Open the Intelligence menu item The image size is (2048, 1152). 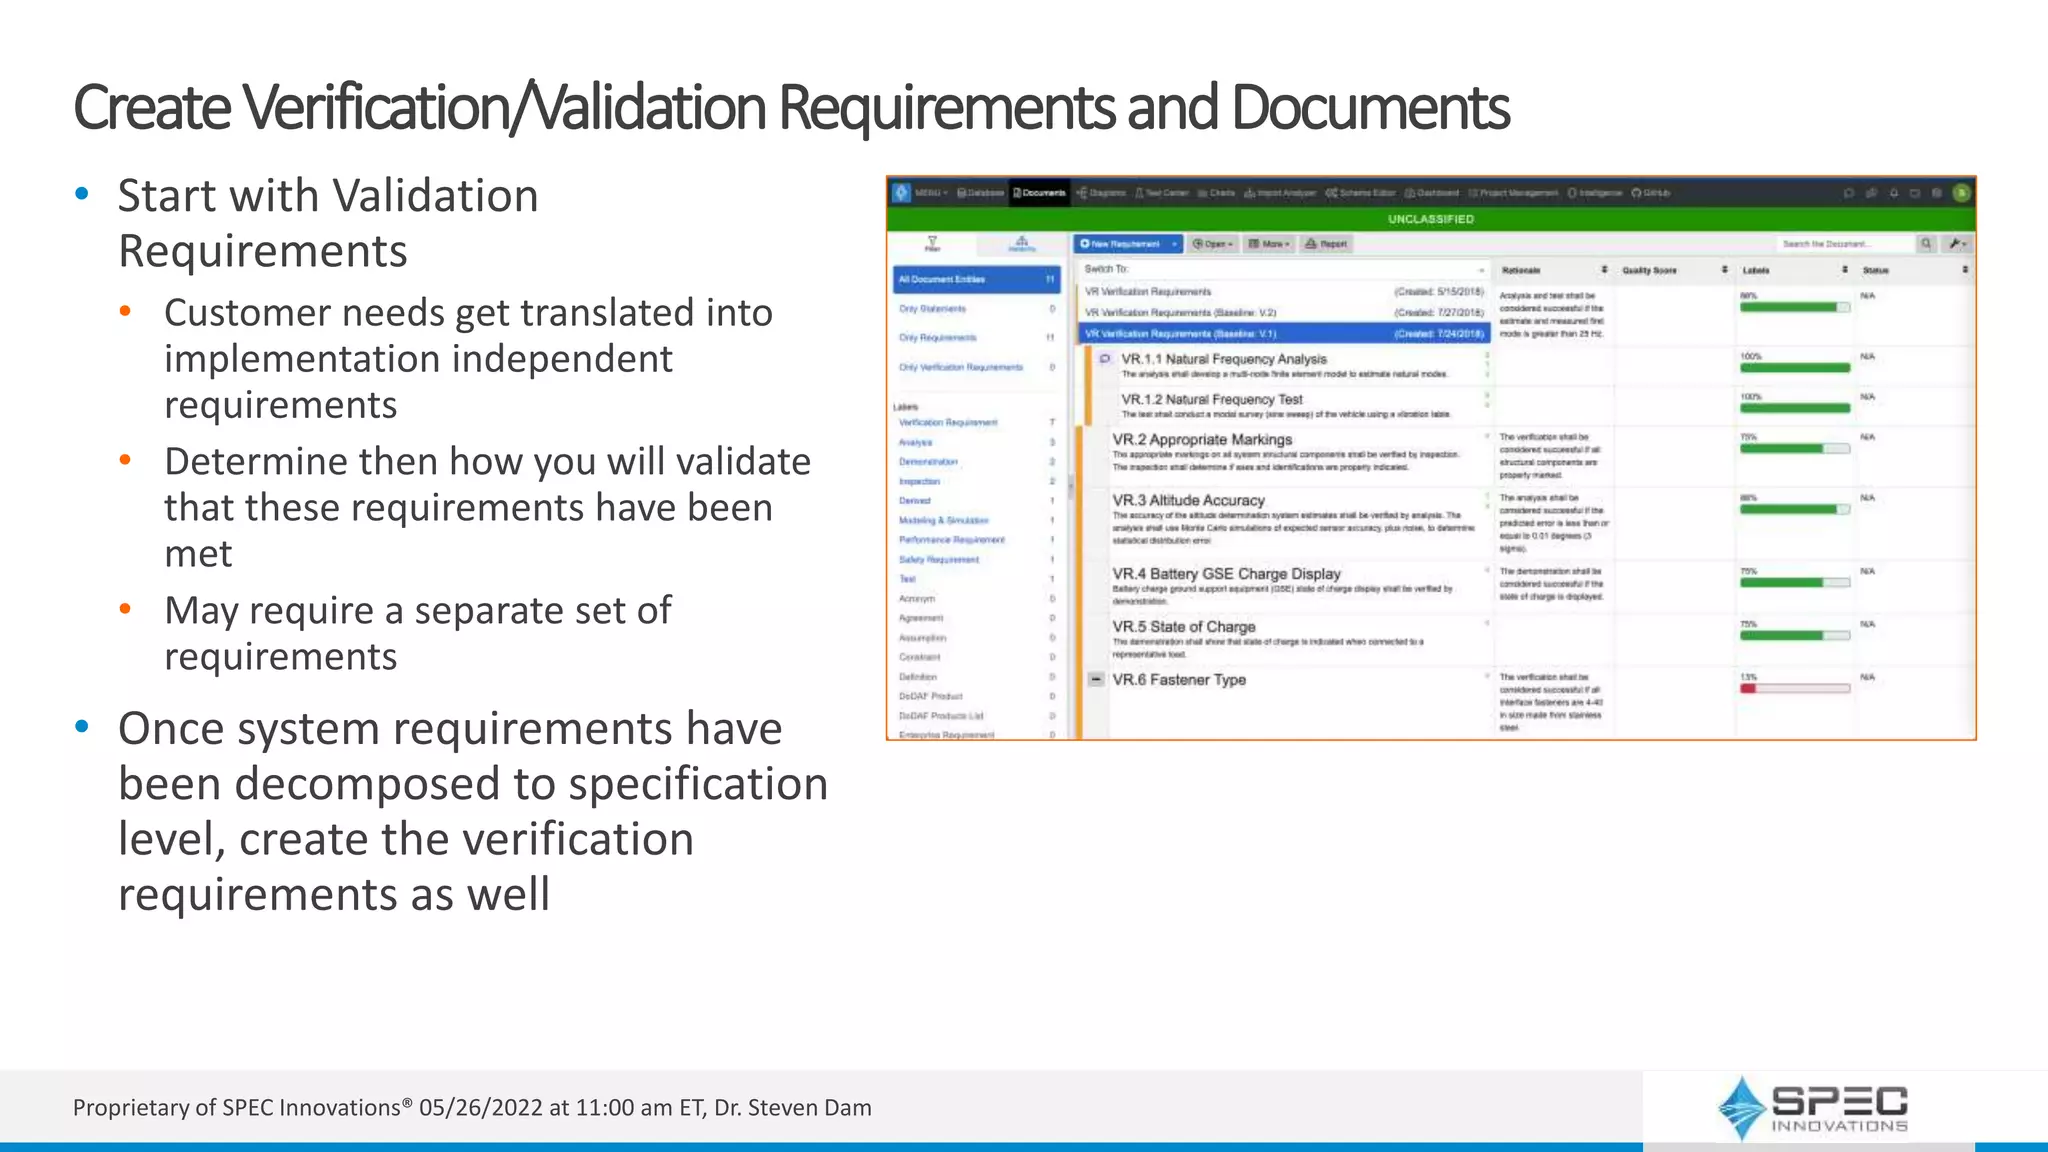click(x=1595, y=193)
